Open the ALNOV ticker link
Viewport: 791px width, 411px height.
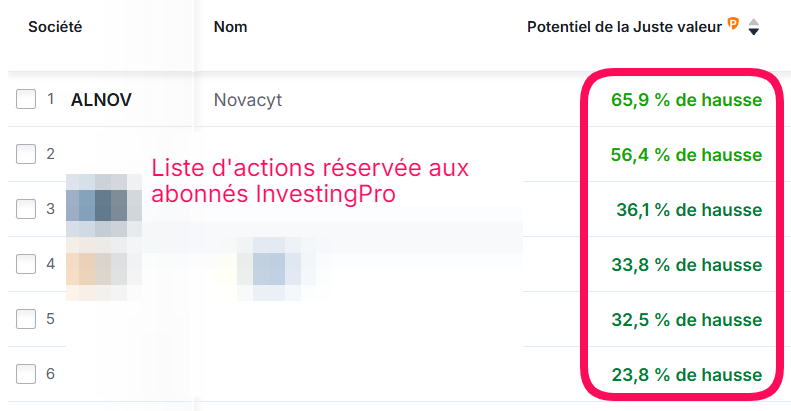tap(101, 99)
